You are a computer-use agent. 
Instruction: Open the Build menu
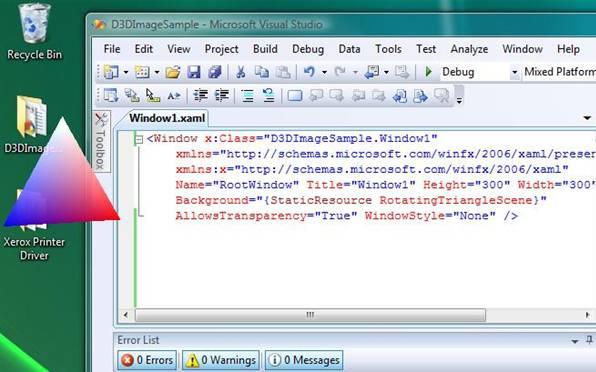(265, 49)
